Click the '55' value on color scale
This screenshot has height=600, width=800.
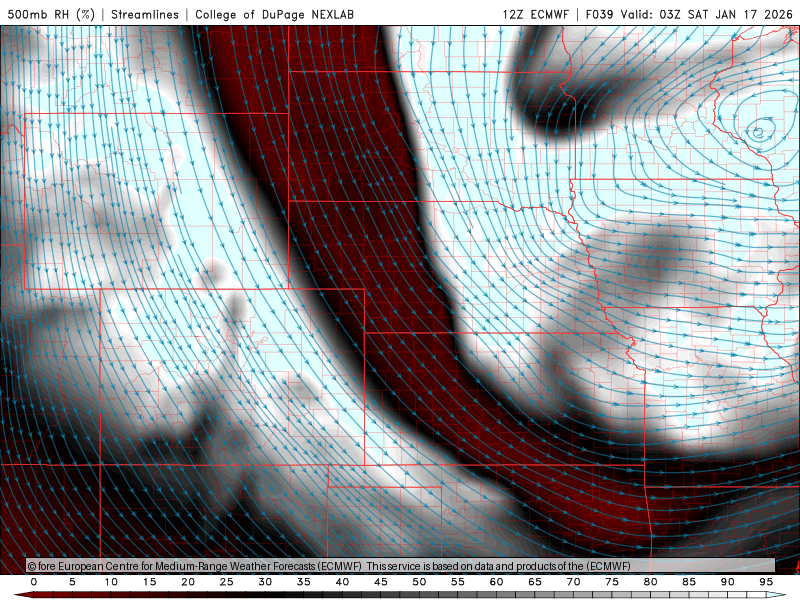coord(458,582)
